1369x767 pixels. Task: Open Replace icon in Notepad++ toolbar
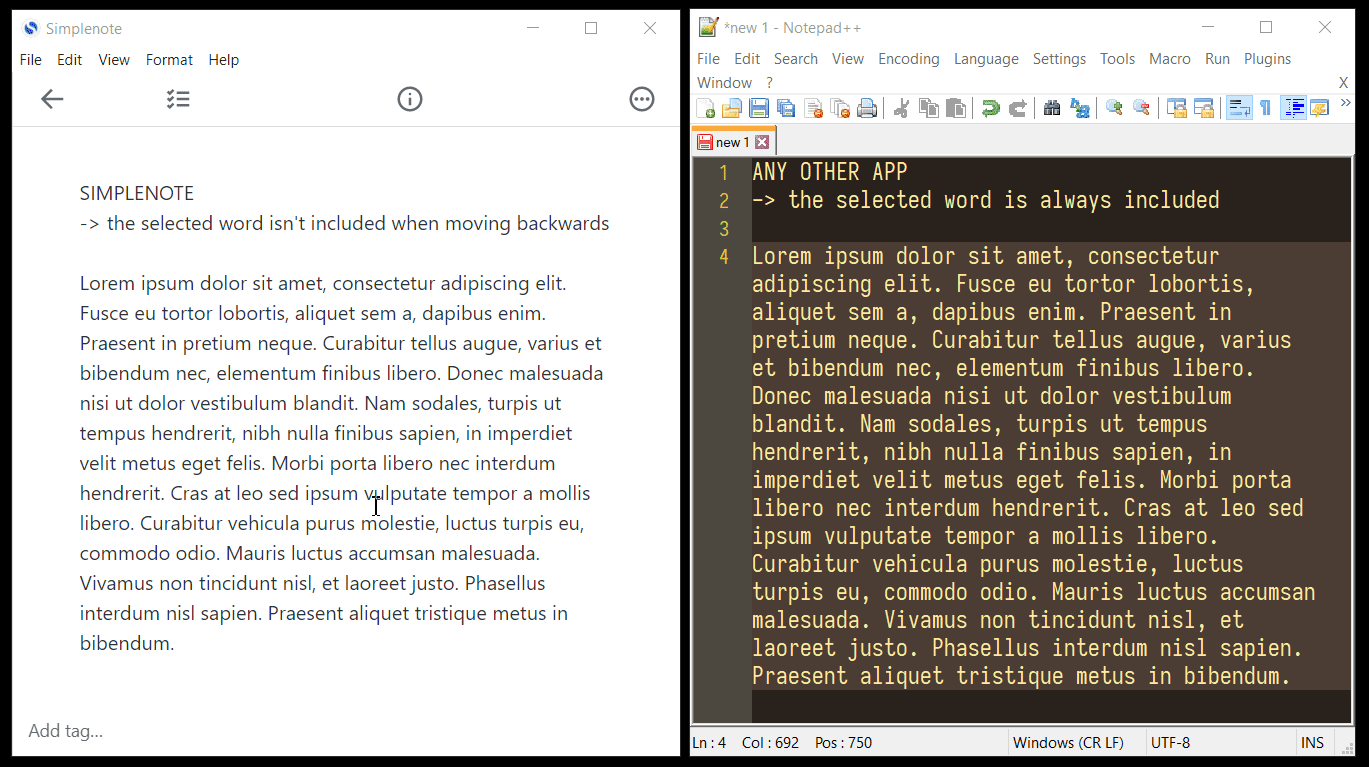[1079, 108]
